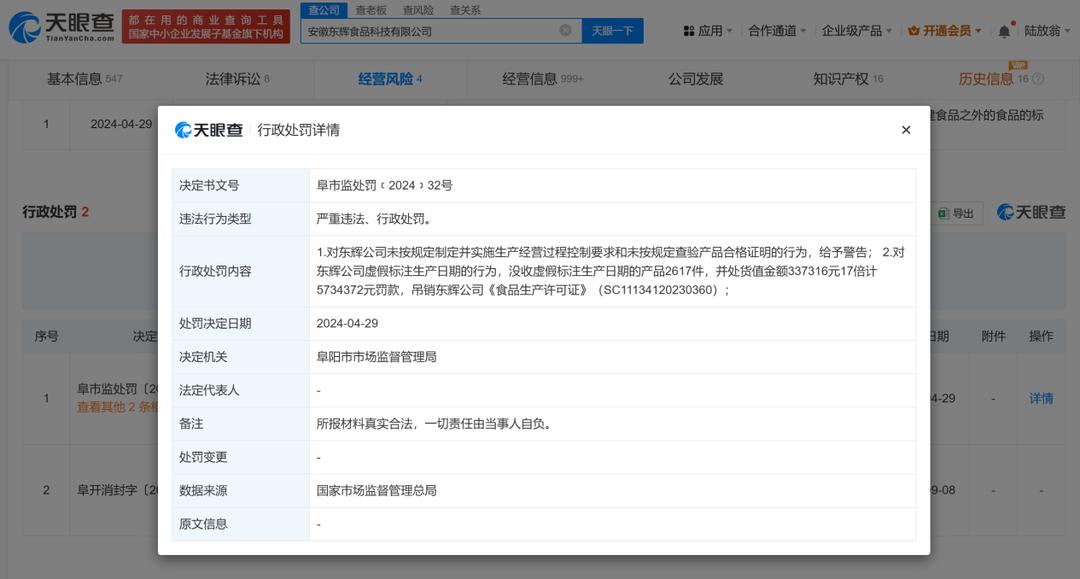
Task: Close the 行政处罚详情 dialog
Action: [x=906, y=129]
